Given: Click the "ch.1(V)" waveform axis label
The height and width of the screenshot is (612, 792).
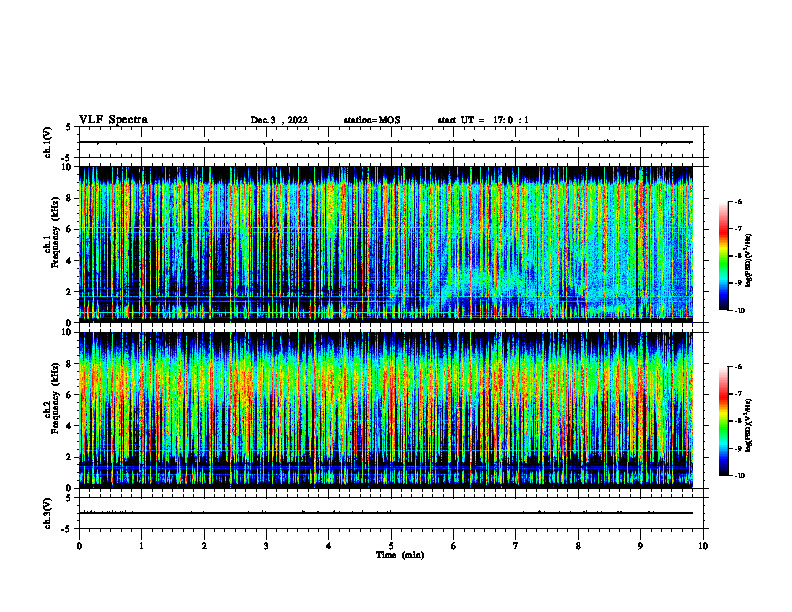Looking at the screenshot, I should coord(48,142).
